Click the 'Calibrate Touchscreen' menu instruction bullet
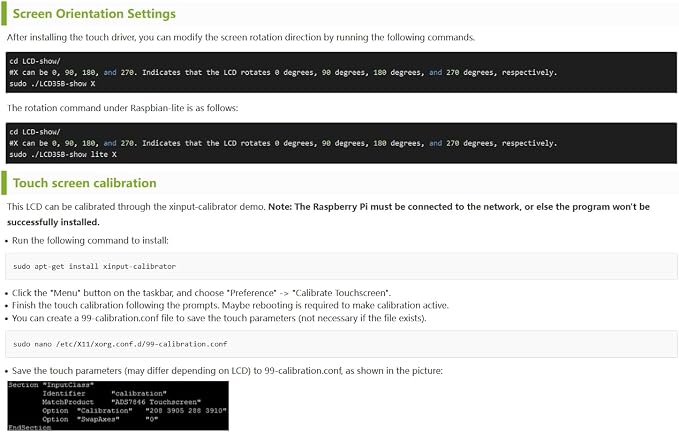Screen dimensions: 679x432 coord(201,293)
